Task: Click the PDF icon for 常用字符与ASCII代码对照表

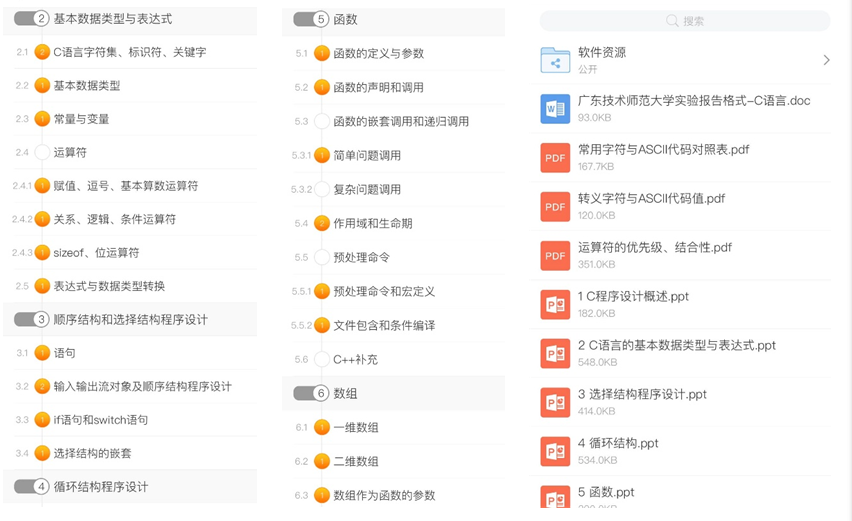Action: pos(555,158)
